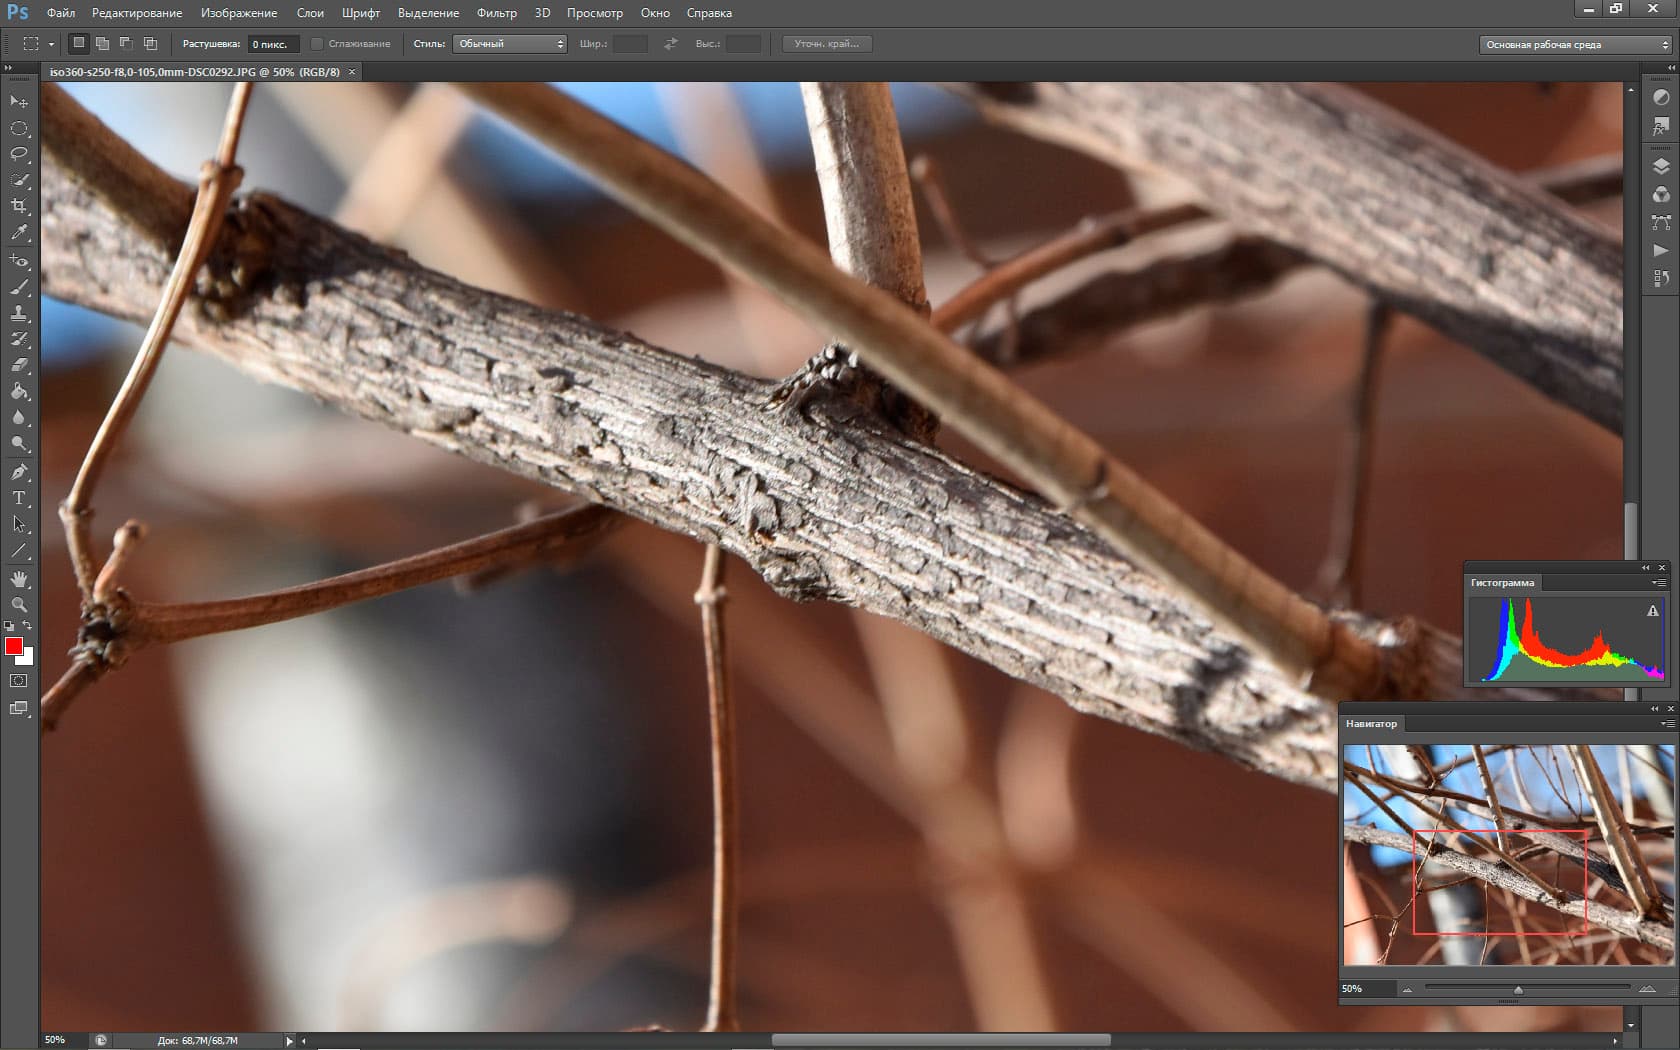1680x1050 pixels.
Task: Select the Blur tool
Action: tap(19, 417)
